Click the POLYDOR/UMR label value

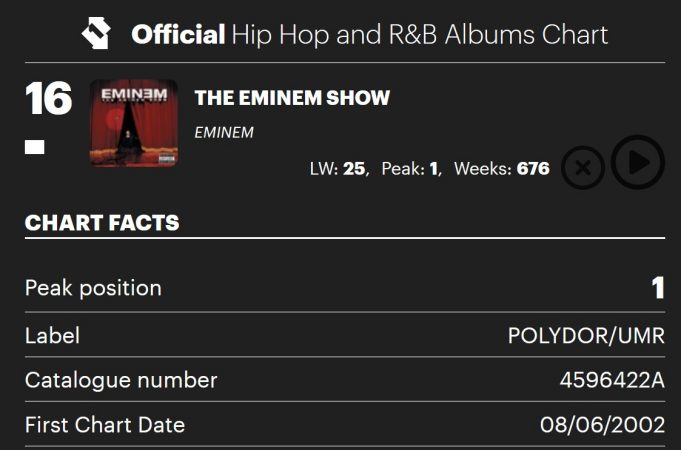[x=586, y=335]
